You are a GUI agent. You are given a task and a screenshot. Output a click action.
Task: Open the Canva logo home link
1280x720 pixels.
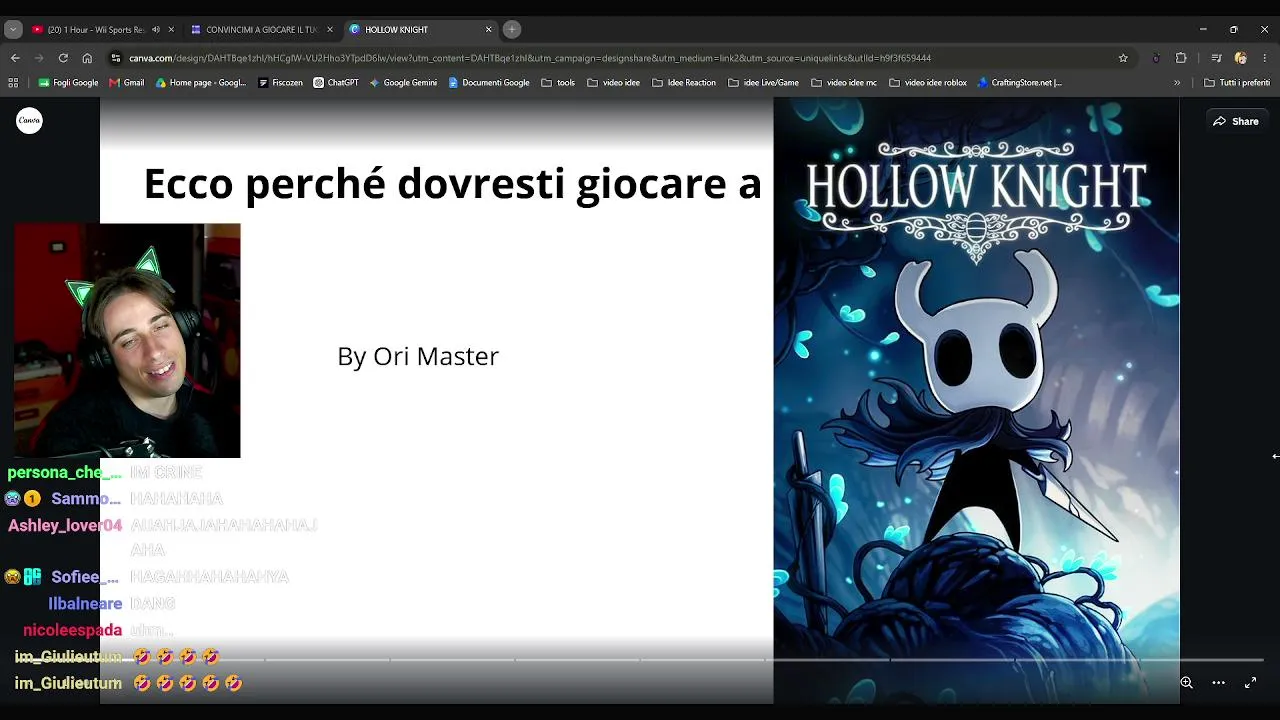pos(29,121)
